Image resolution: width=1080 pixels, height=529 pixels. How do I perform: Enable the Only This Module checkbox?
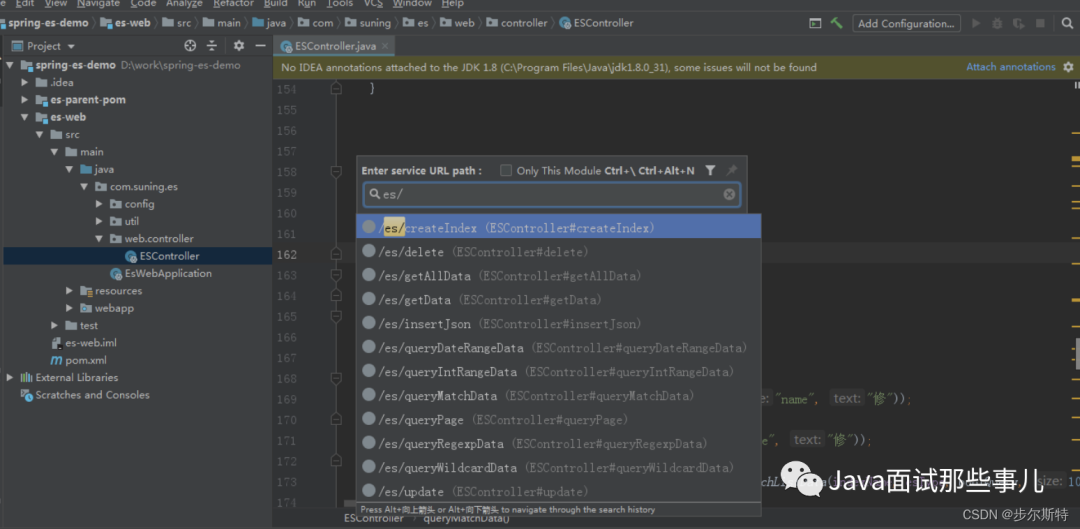(x=506, y=171)
